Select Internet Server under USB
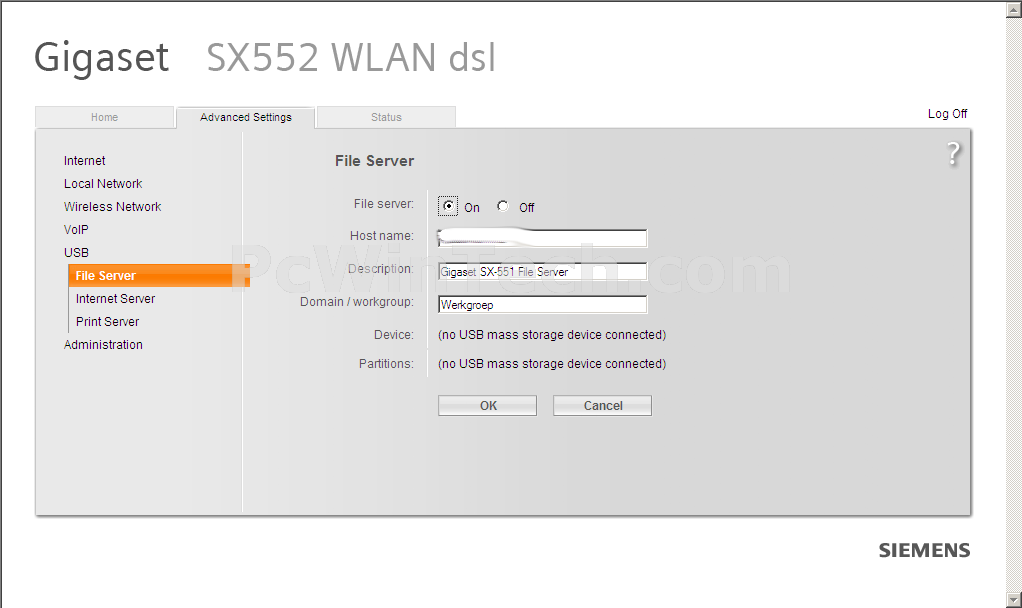The height and width of the screenshot is (608, 1022). pyautogui.click(x=115, y=298)
